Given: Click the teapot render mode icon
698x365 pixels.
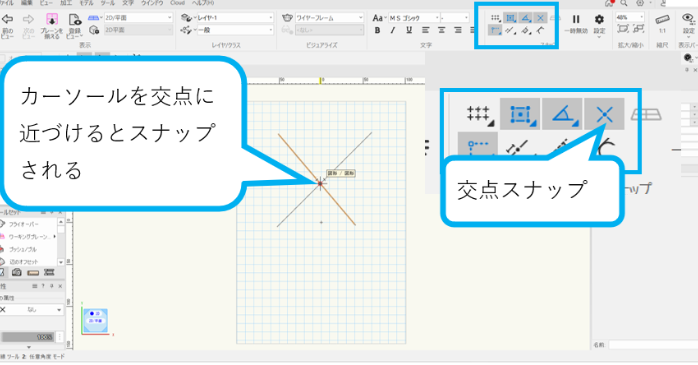Looking at the screenshot, I should 287,18.
